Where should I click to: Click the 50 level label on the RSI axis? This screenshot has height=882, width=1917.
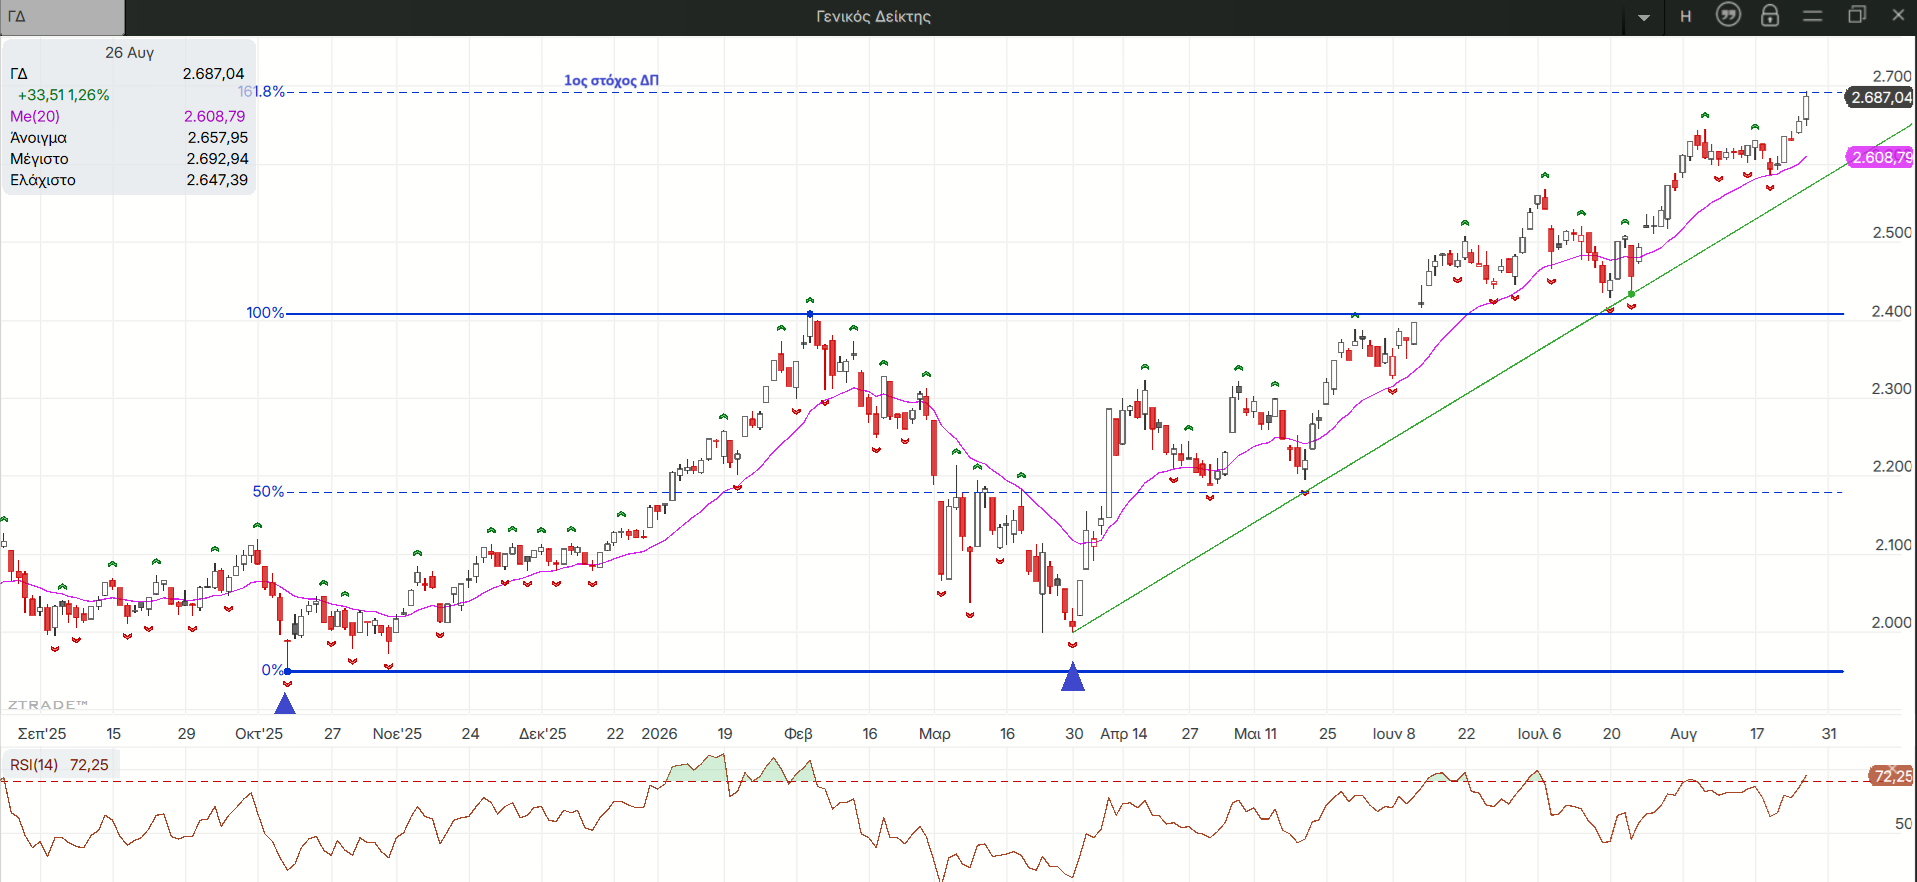pyautogui.click(x=1903, y=824)
